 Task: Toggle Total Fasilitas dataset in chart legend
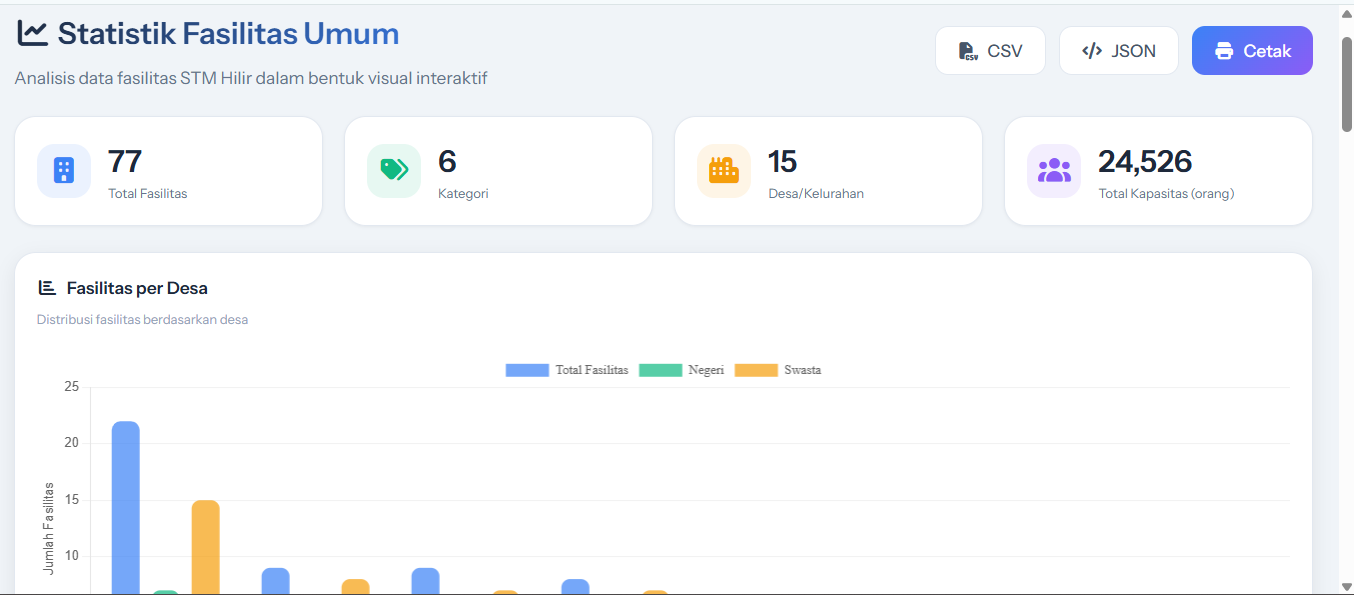(567, 370)
